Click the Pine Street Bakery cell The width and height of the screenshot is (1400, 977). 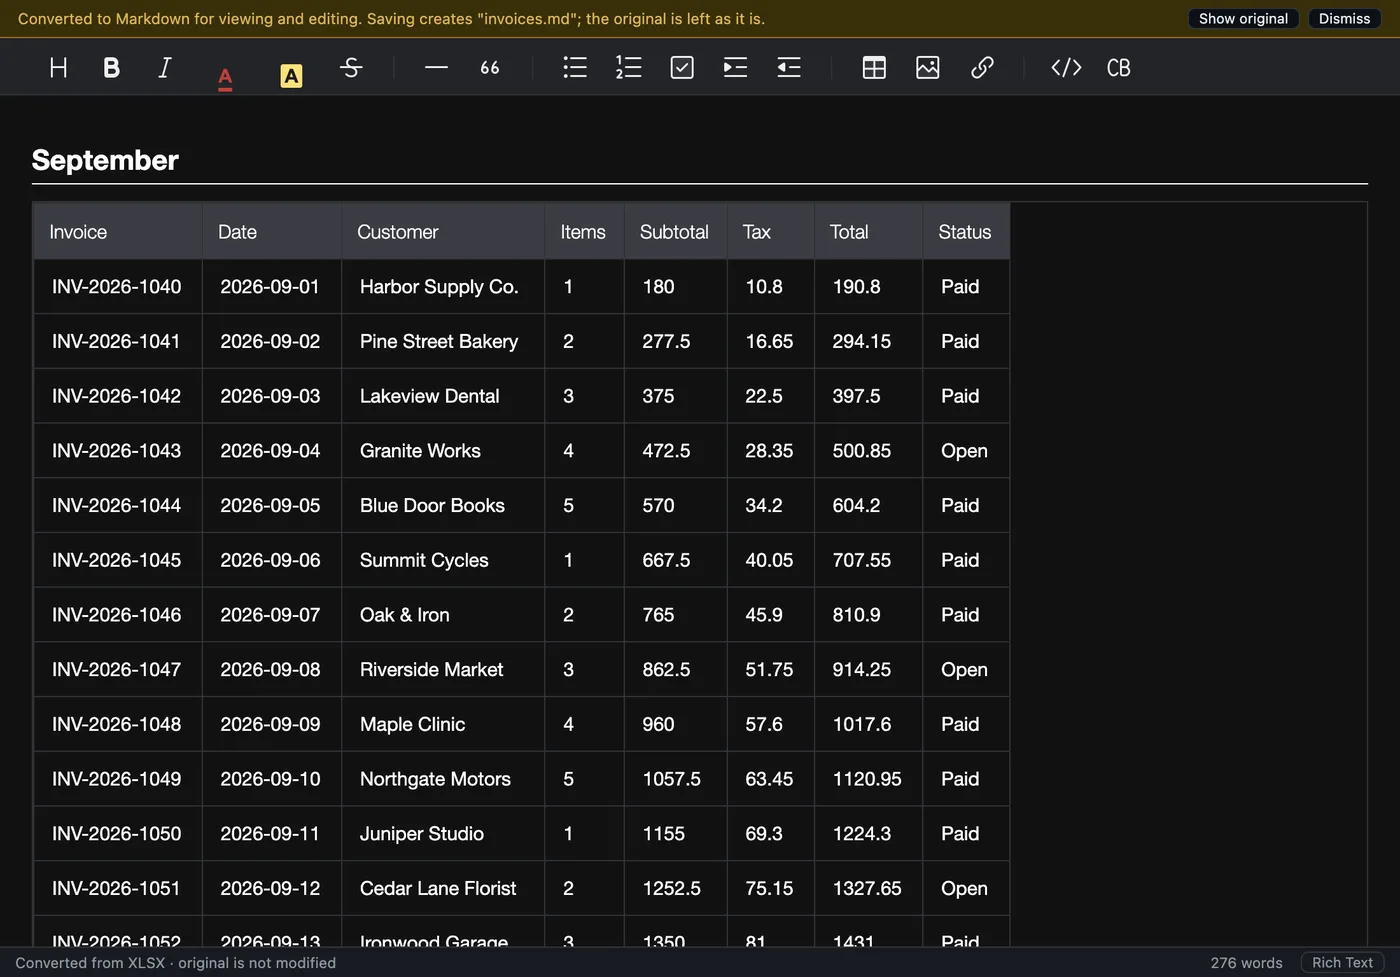(443, 342)
